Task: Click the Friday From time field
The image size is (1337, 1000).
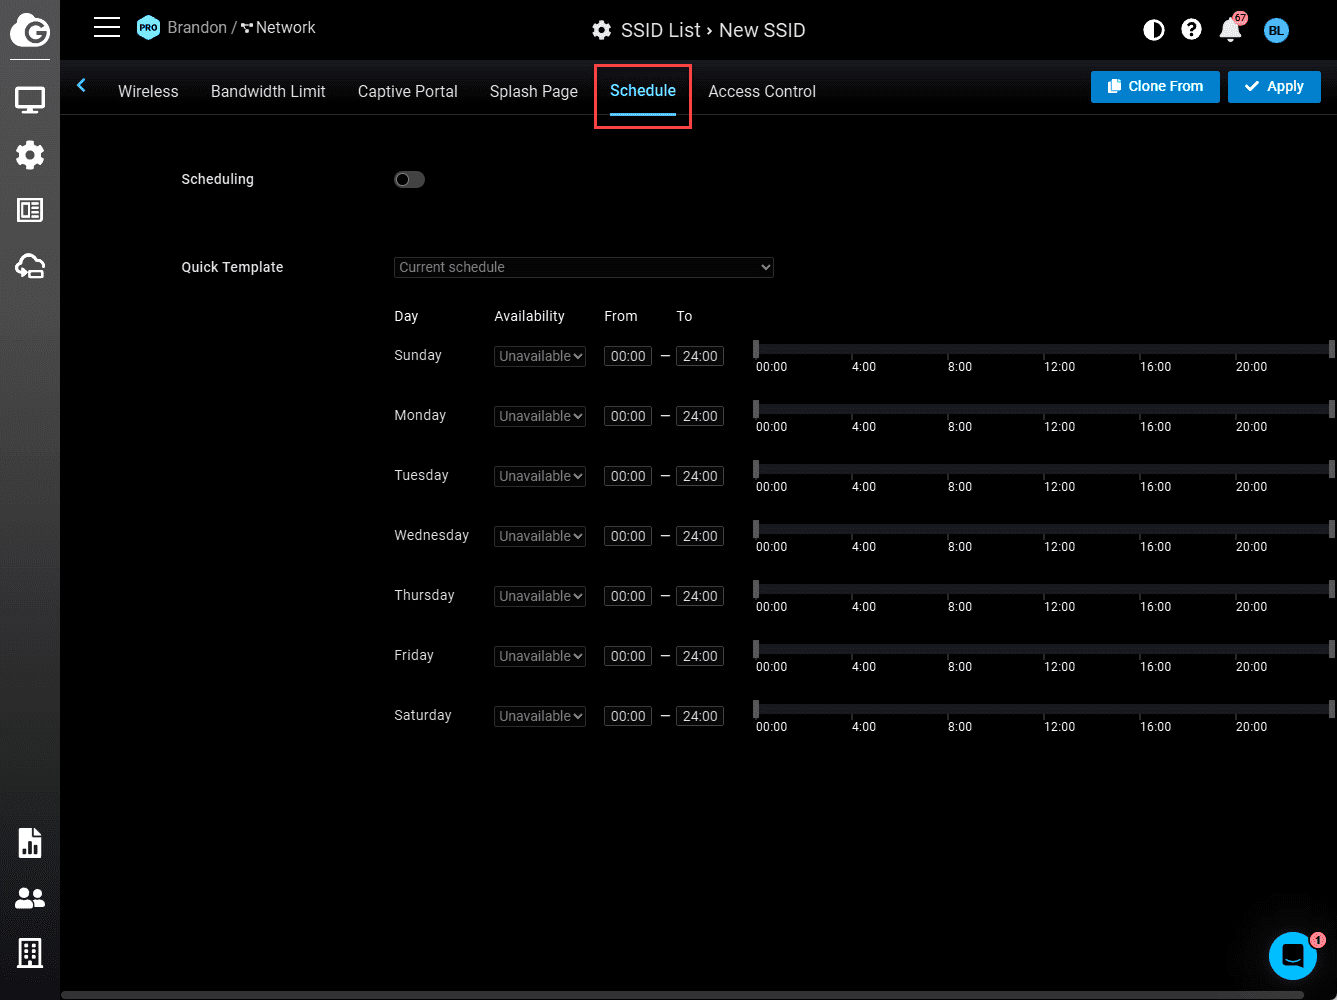Action: point(628,656)
